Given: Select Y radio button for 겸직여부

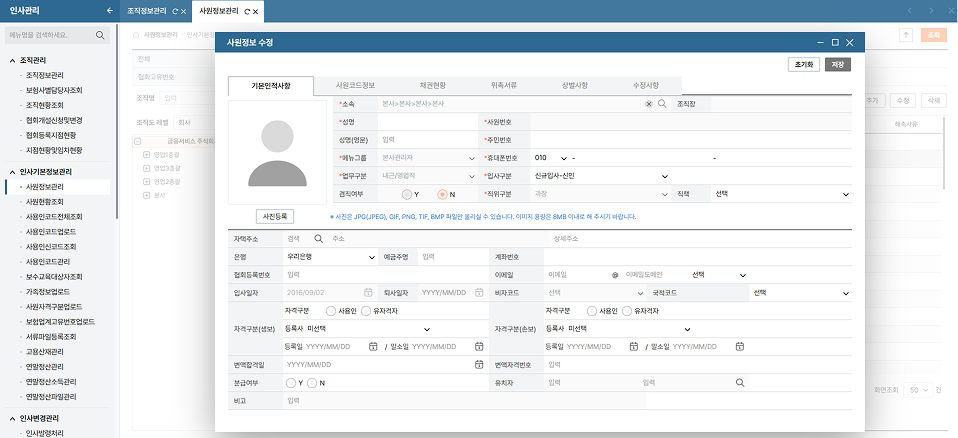Looking at the screenshot, I should pyautogui.click(x=407, y=194).
